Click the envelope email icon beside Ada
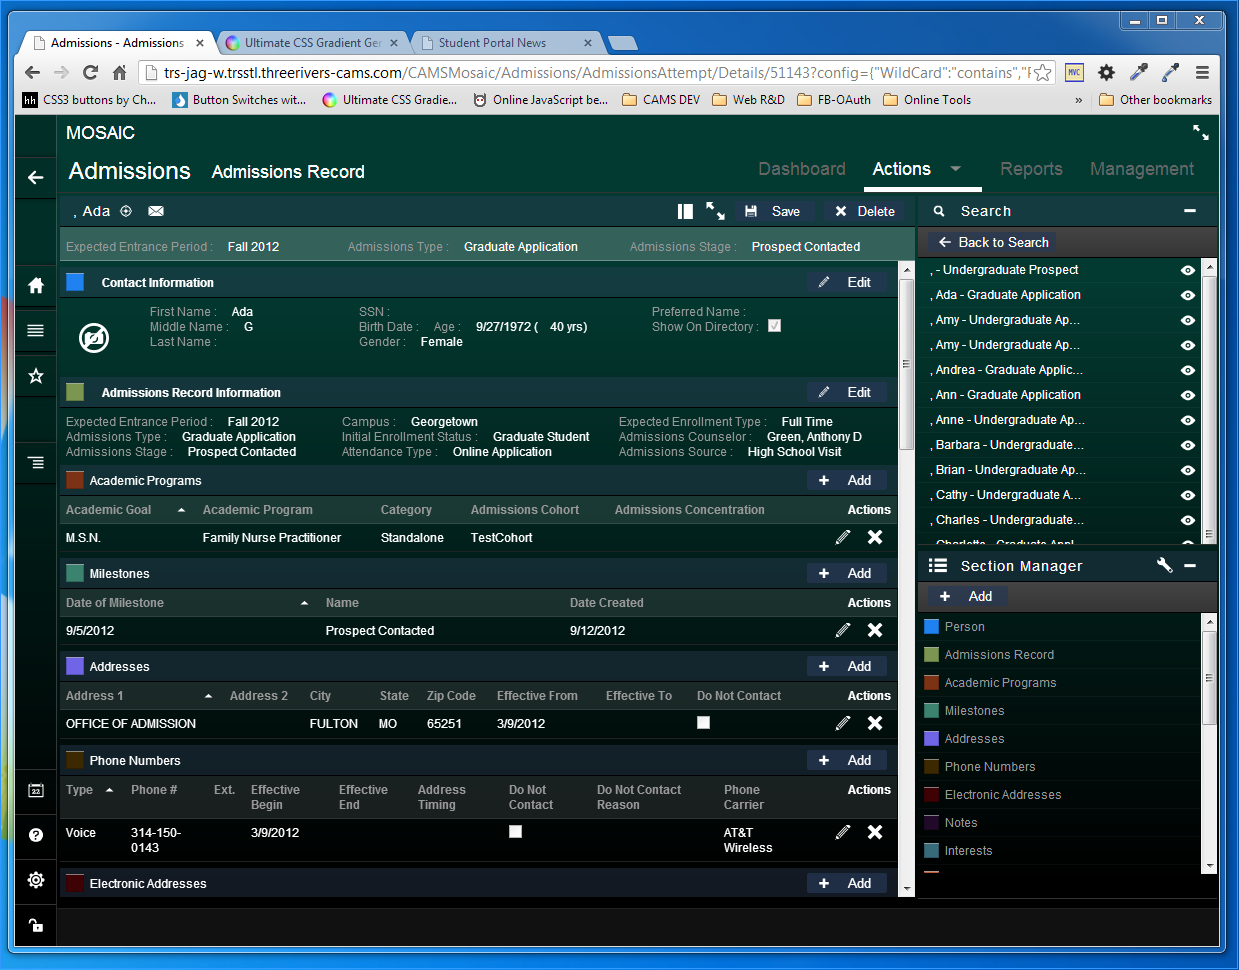The height and width of the screenshot is (970, 1239). 156,211
